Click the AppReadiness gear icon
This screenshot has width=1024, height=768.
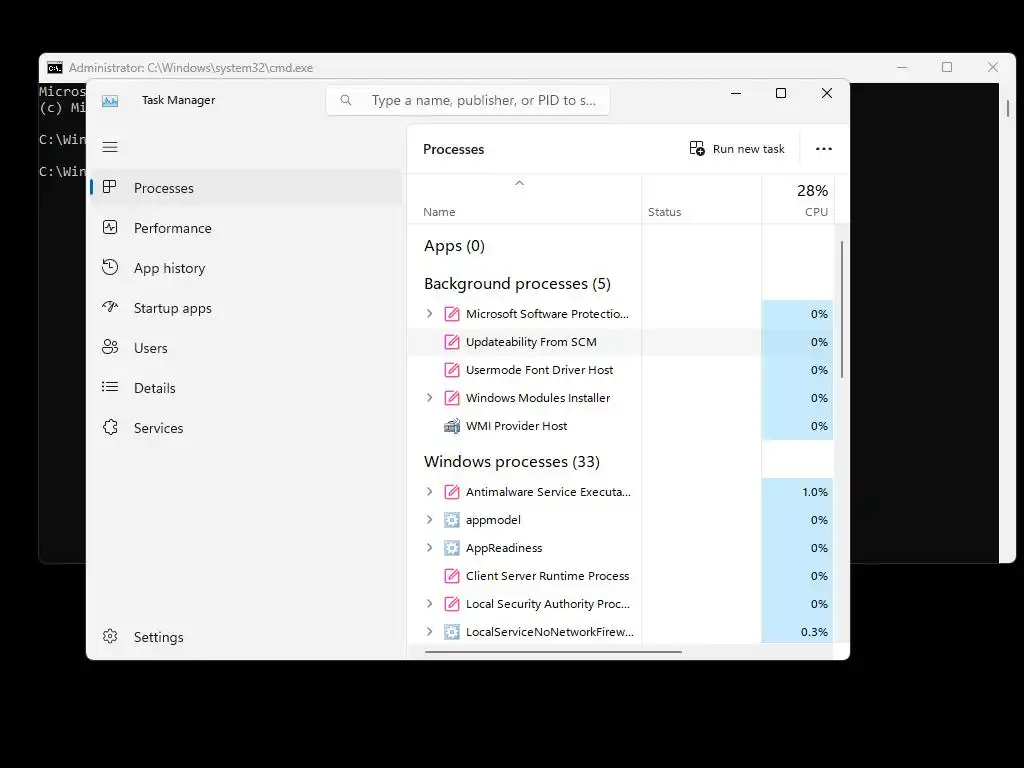[451, 548]
